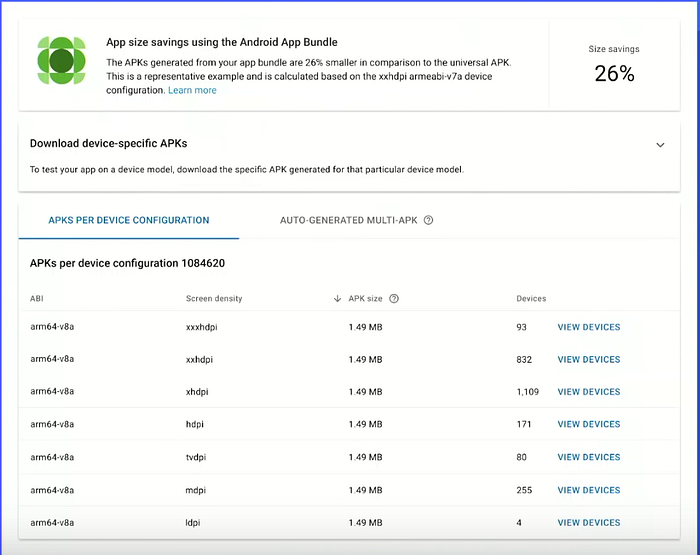Open the Auto-Generated Multi-APK tab
This screenshot has width=700, height=555.
pyautogui.click(x=348, y=220)
